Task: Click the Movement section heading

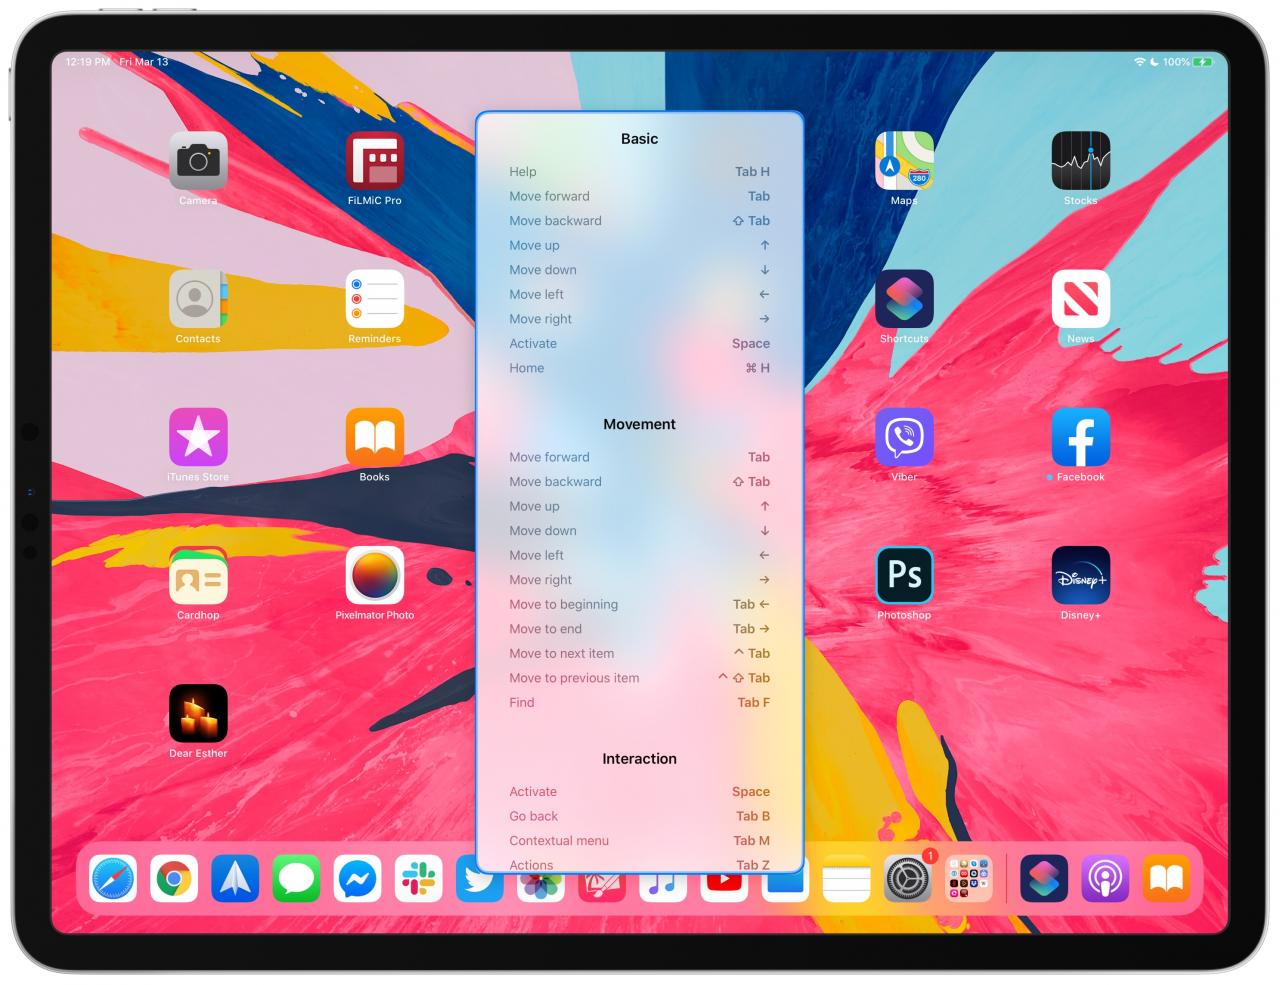Action: coord(639,424)
